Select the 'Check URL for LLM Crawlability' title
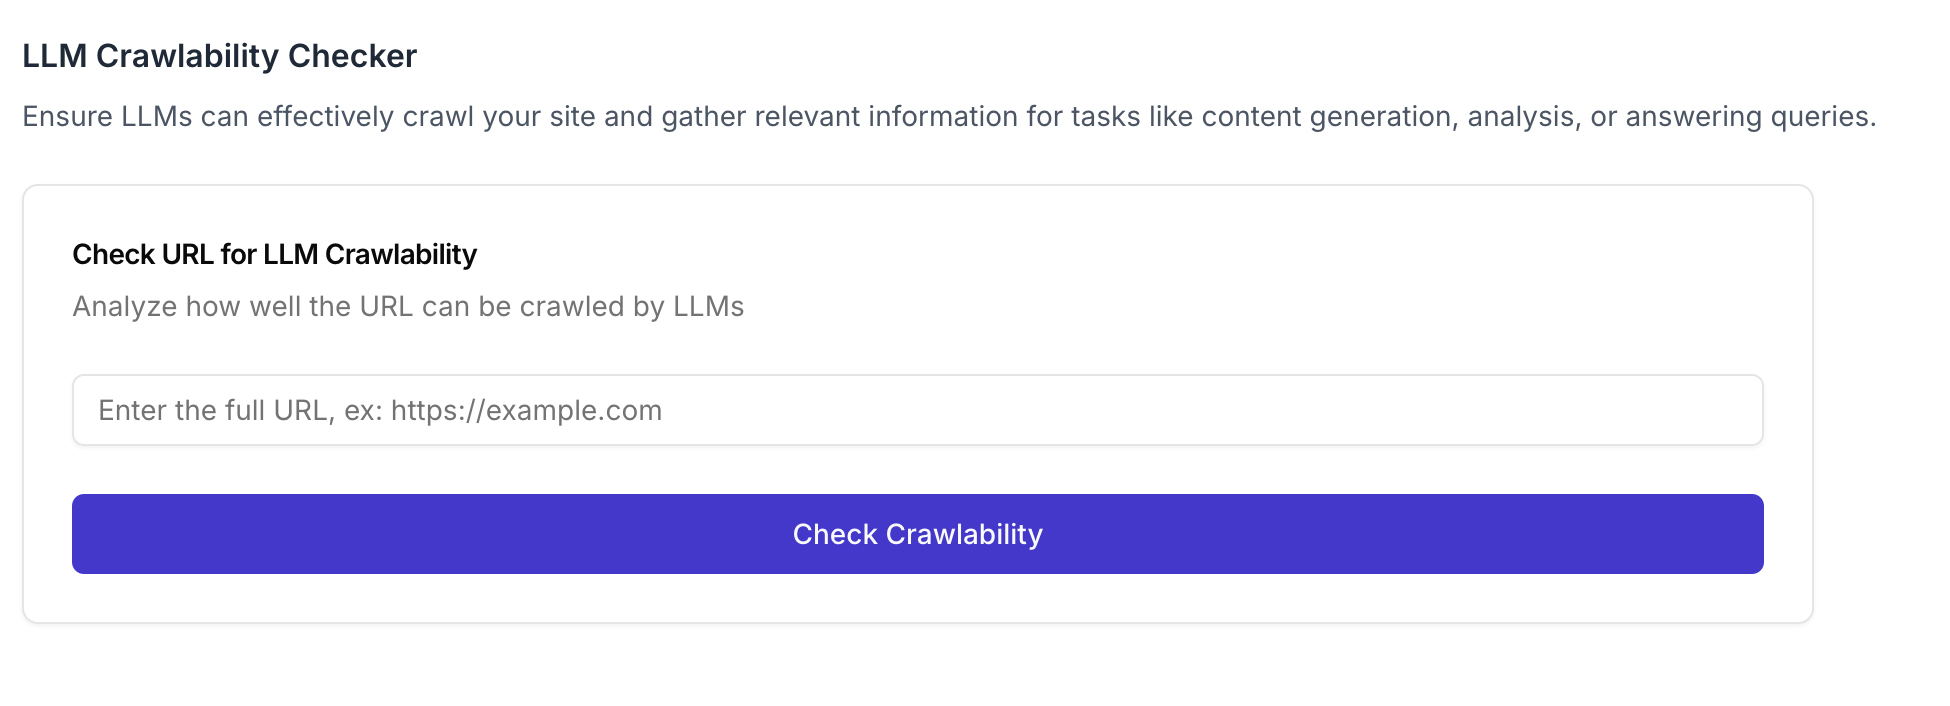This screenshot has width=1950, height=706. pos(274,254)
